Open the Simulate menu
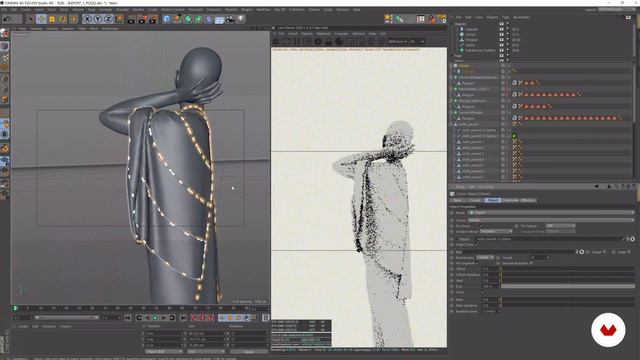Image resolution: width=640 pixels, height=360 pixels. 122,9
